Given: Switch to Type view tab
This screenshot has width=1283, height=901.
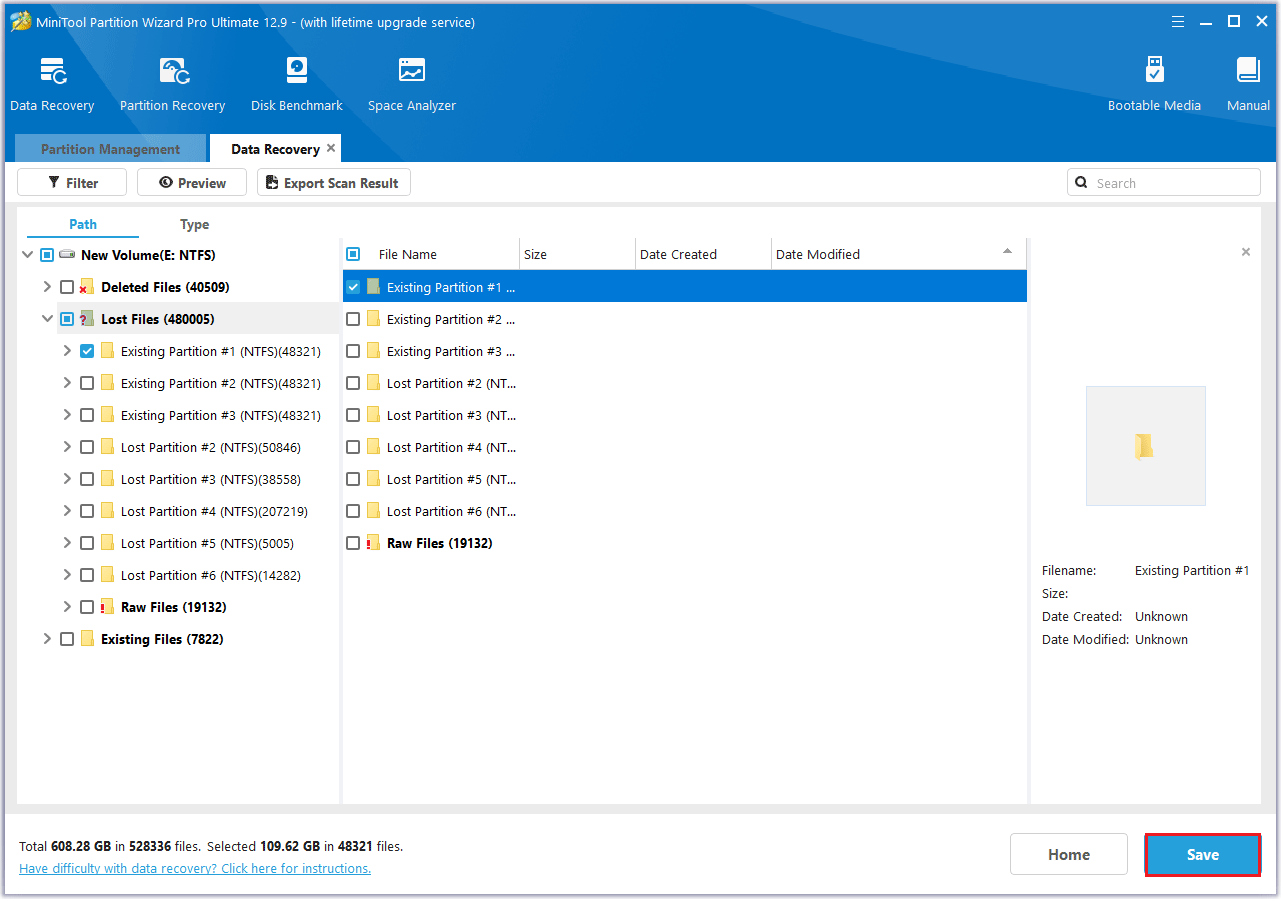Looking at the screenshot, I should (194, 224).
